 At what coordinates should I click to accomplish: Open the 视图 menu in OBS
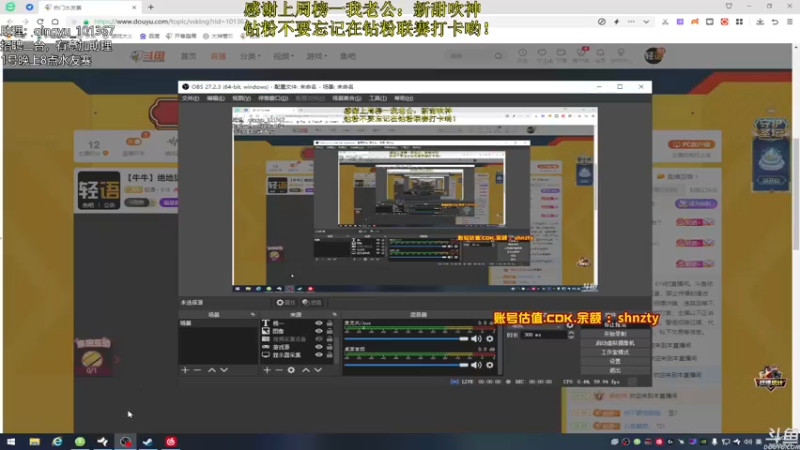point(241,98)
